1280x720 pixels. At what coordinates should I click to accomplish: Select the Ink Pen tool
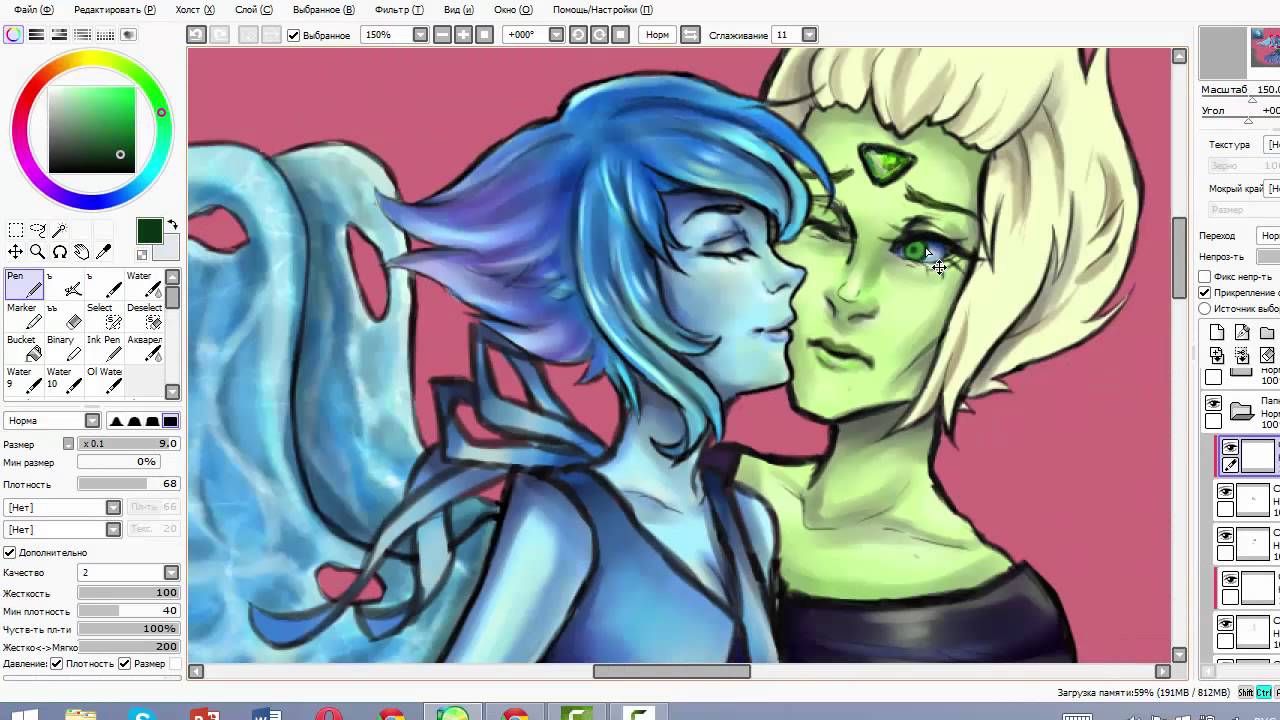click(x=104, y=349)
